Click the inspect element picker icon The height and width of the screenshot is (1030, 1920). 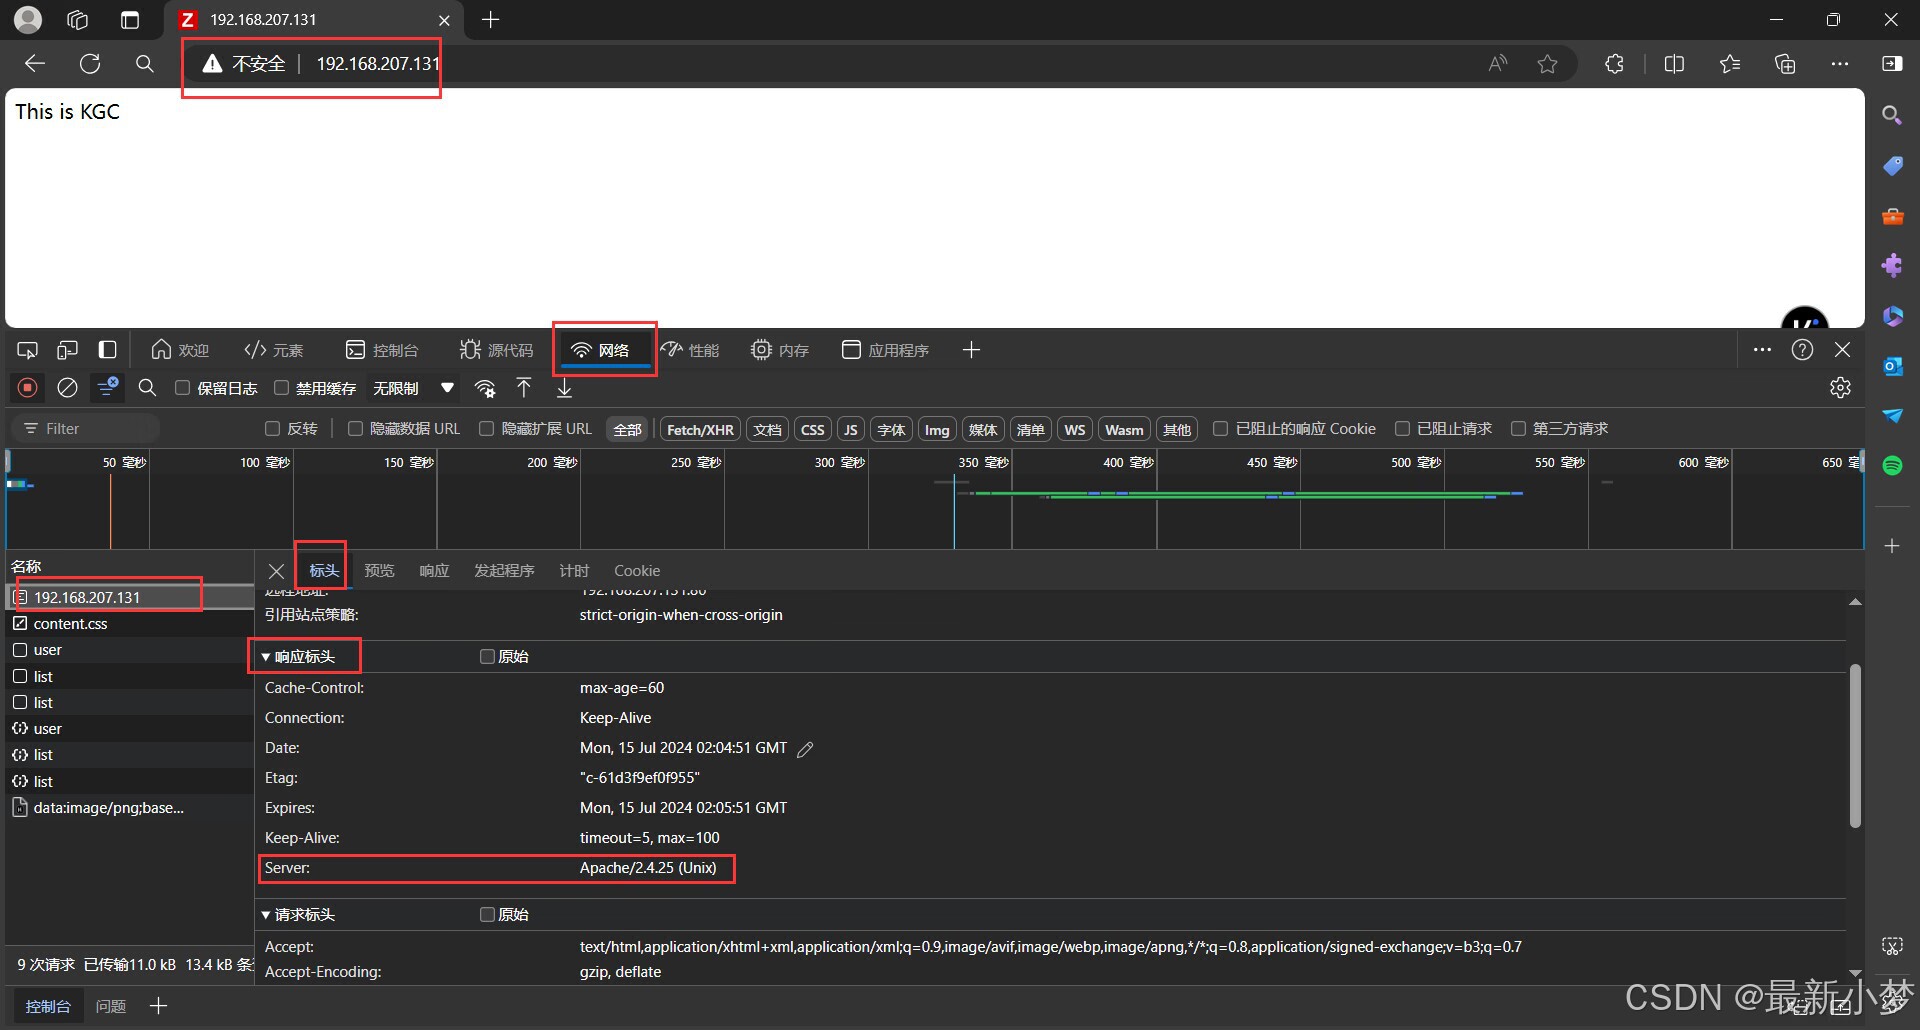click(27, 350)
